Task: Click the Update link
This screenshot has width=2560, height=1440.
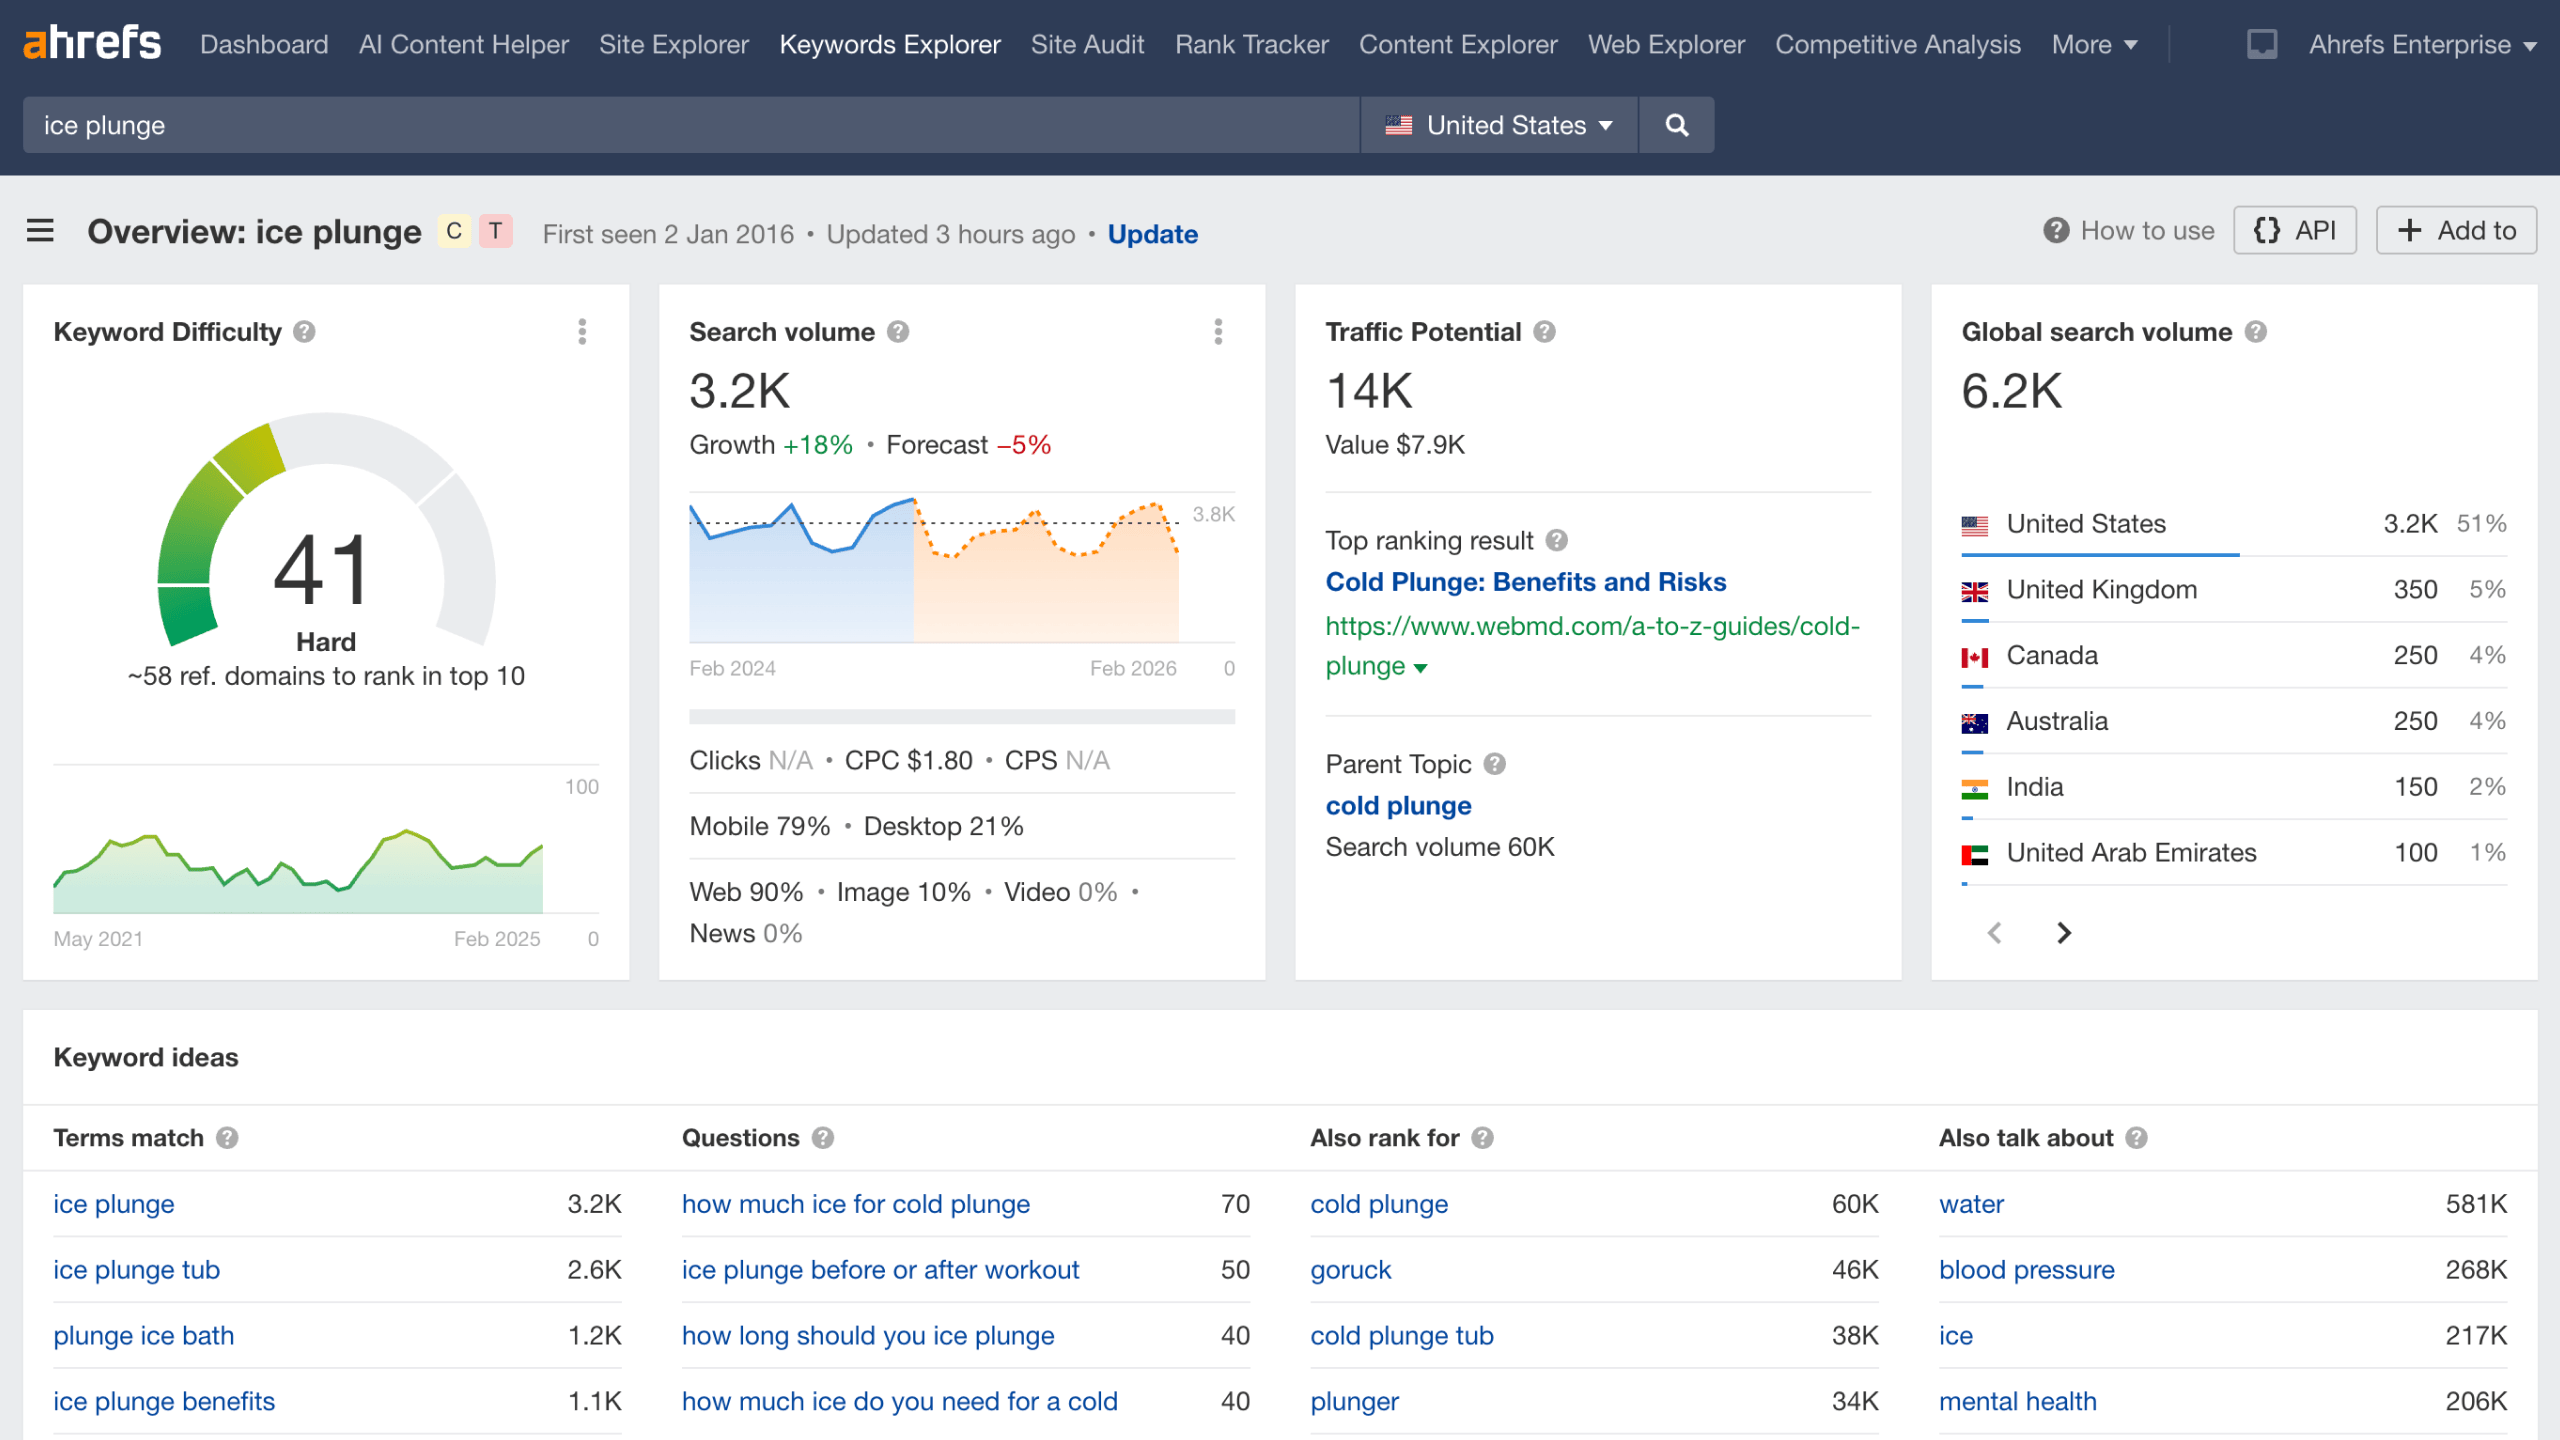Action: coord(1152,233)
